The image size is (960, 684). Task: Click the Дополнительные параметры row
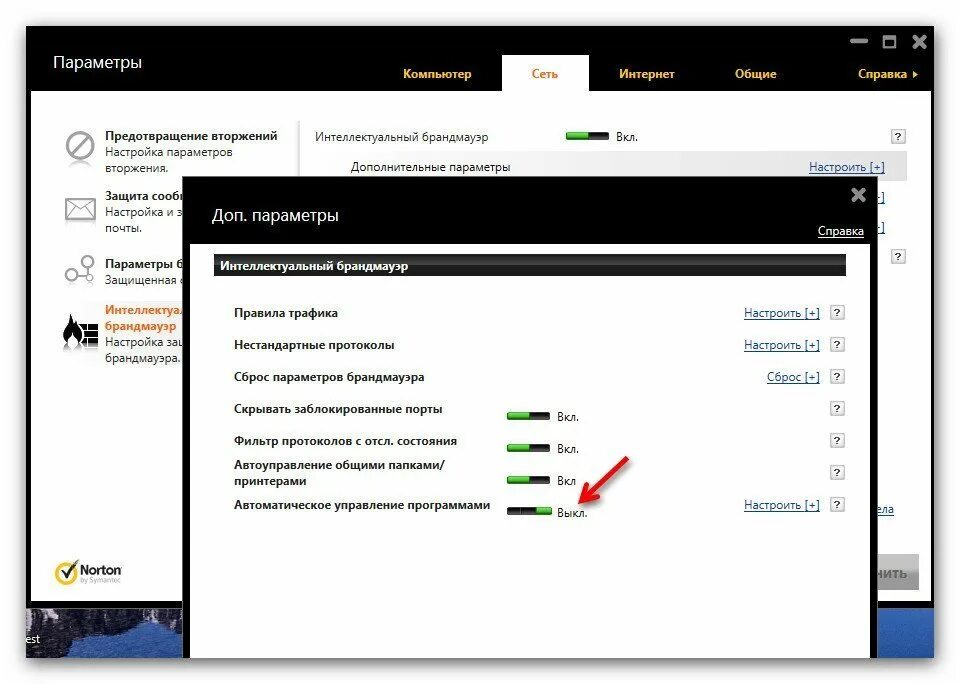point(603,167)
